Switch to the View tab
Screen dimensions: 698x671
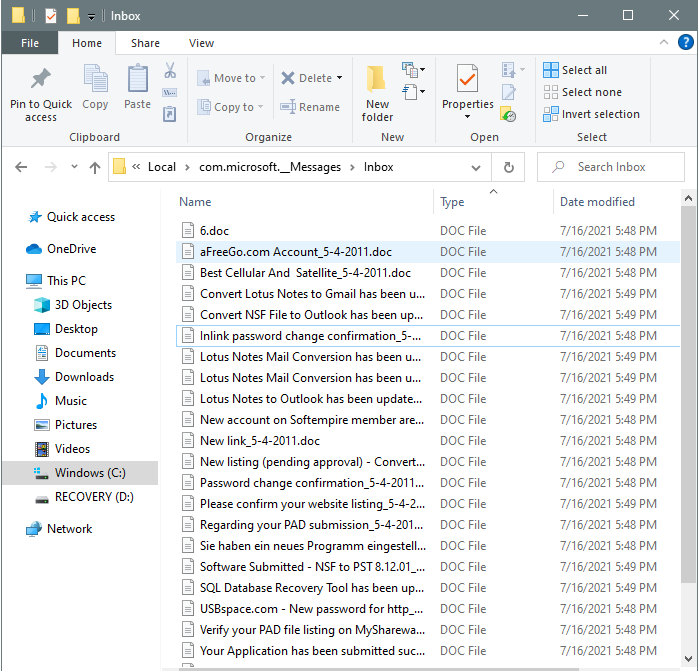(x=201, y=43)
